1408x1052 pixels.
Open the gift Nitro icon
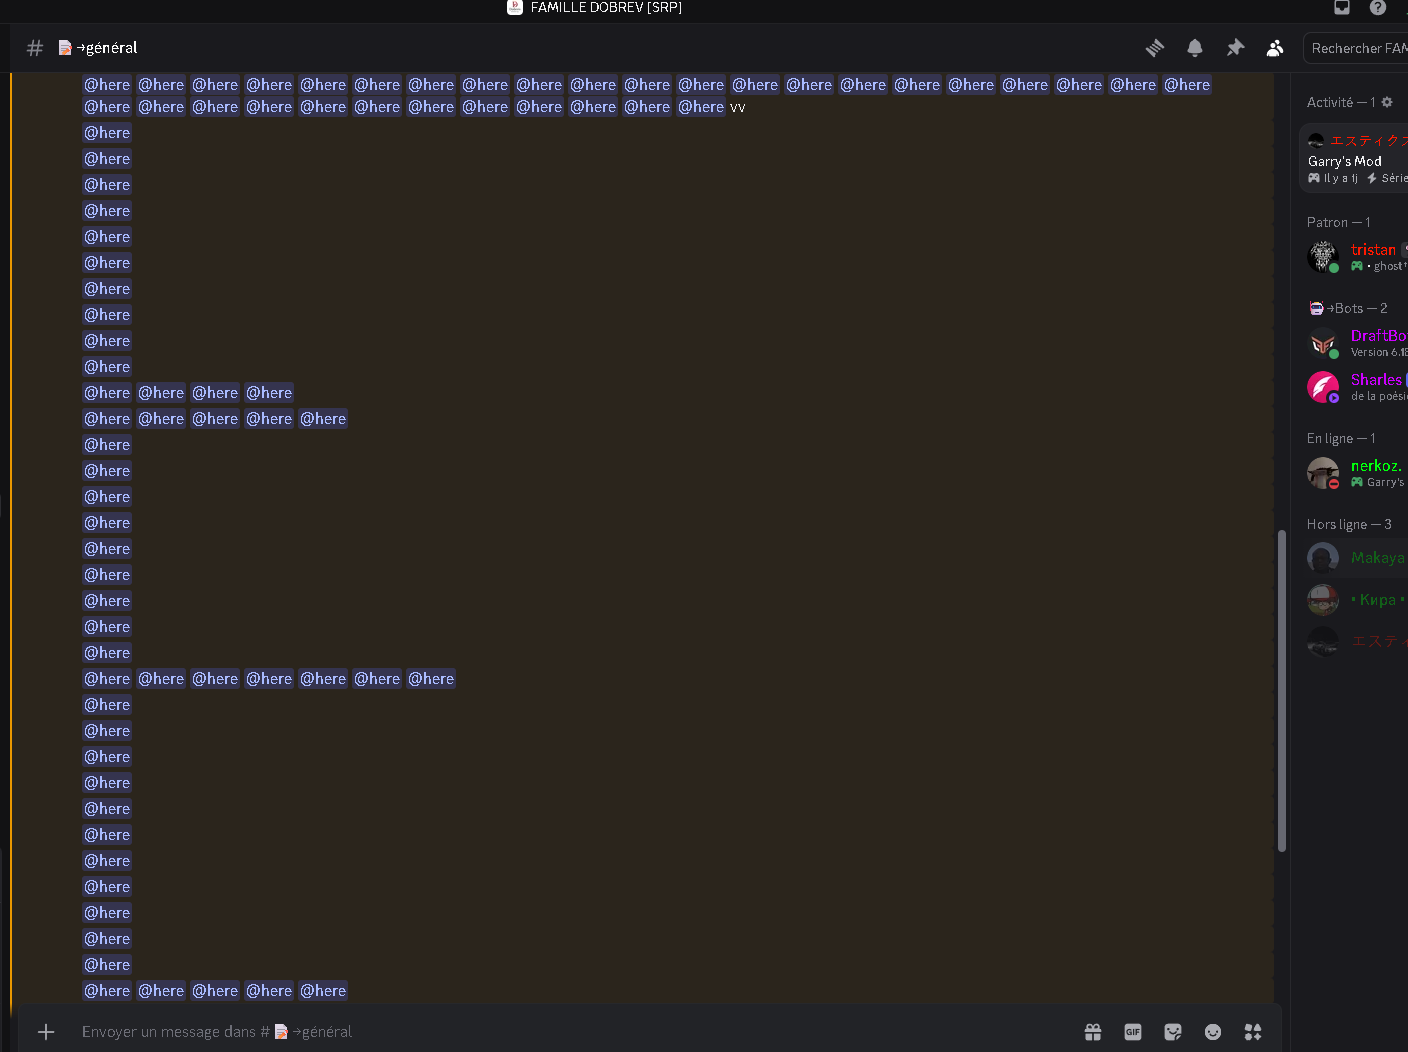pos(1093,1032)
